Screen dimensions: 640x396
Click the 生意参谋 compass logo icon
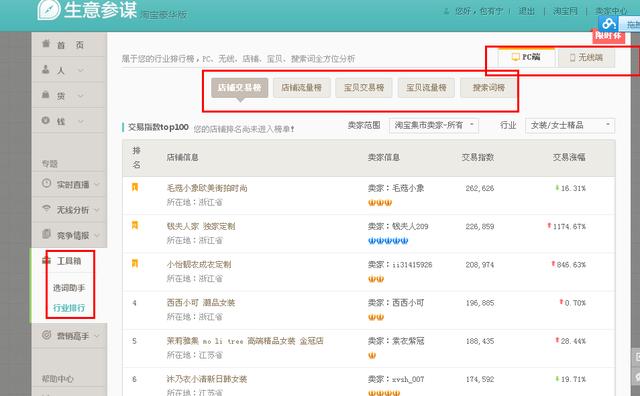click(x=49, y=9)
